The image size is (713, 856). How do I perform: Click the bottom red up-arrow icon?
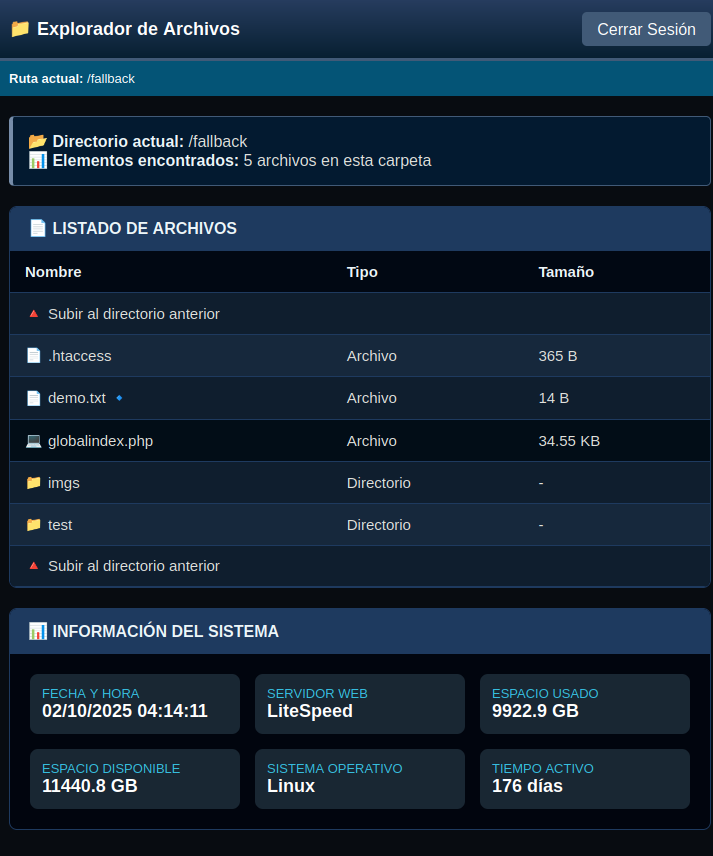33,566
